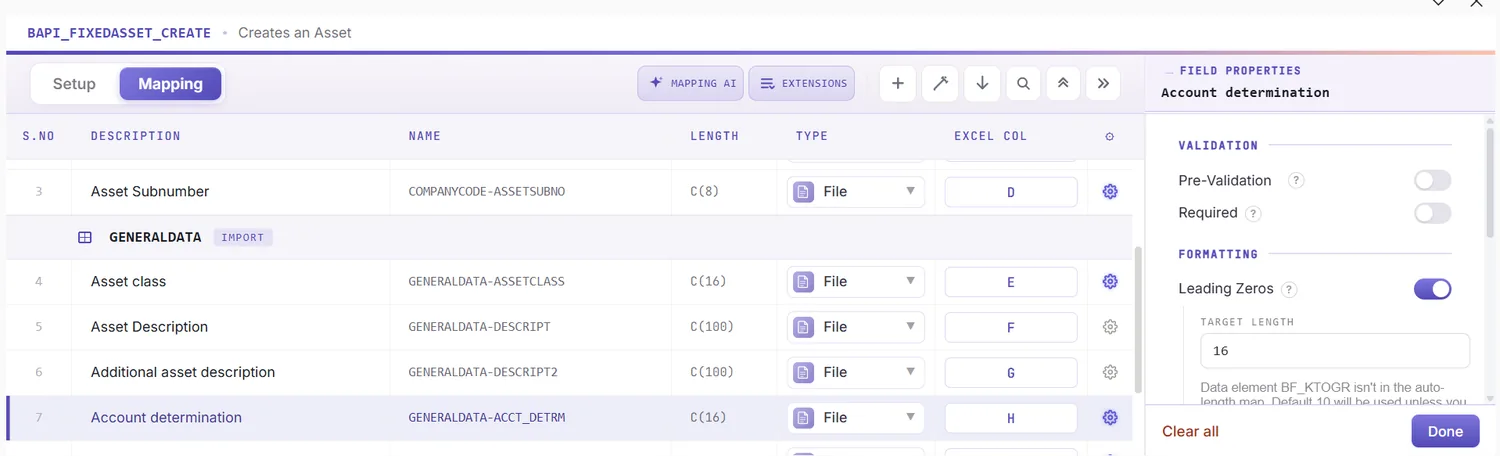Viewport: 1500px width, 456px height.
Task: Click the double chevron up collapse icon
Action: 1063,84
